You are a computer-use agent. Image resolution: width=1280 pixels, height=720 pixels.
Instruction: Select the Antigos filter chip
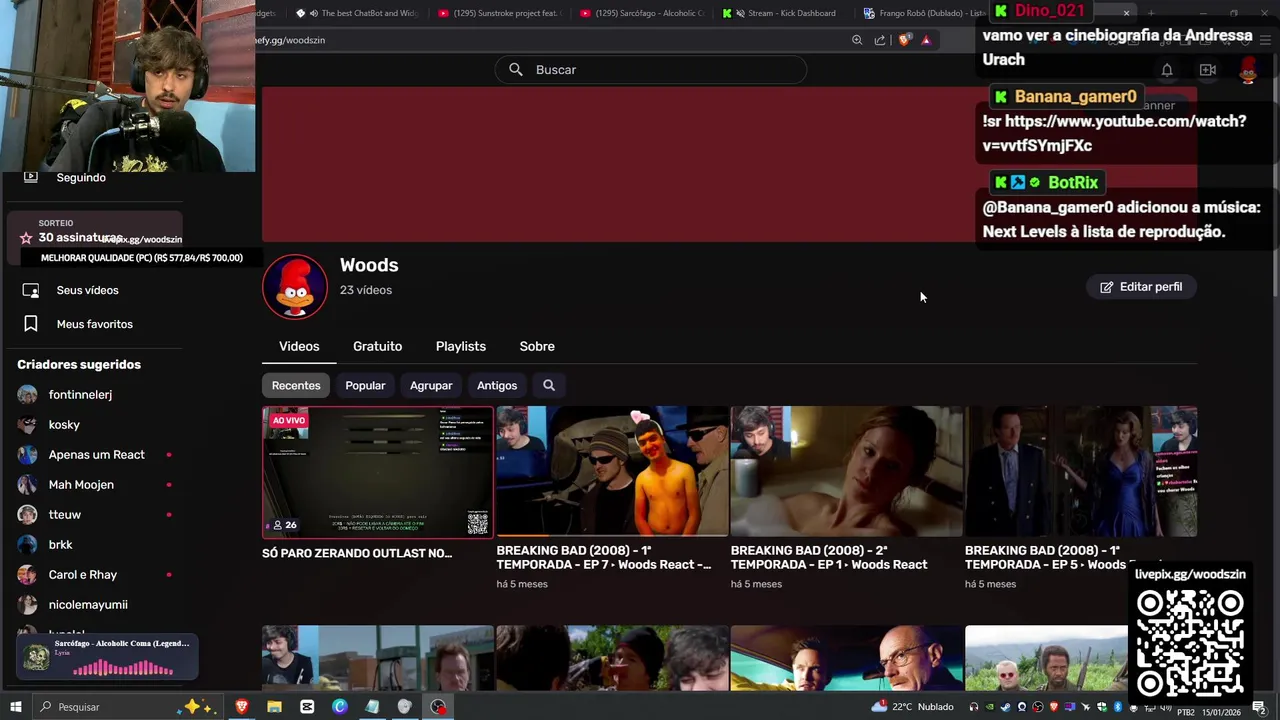497,385
